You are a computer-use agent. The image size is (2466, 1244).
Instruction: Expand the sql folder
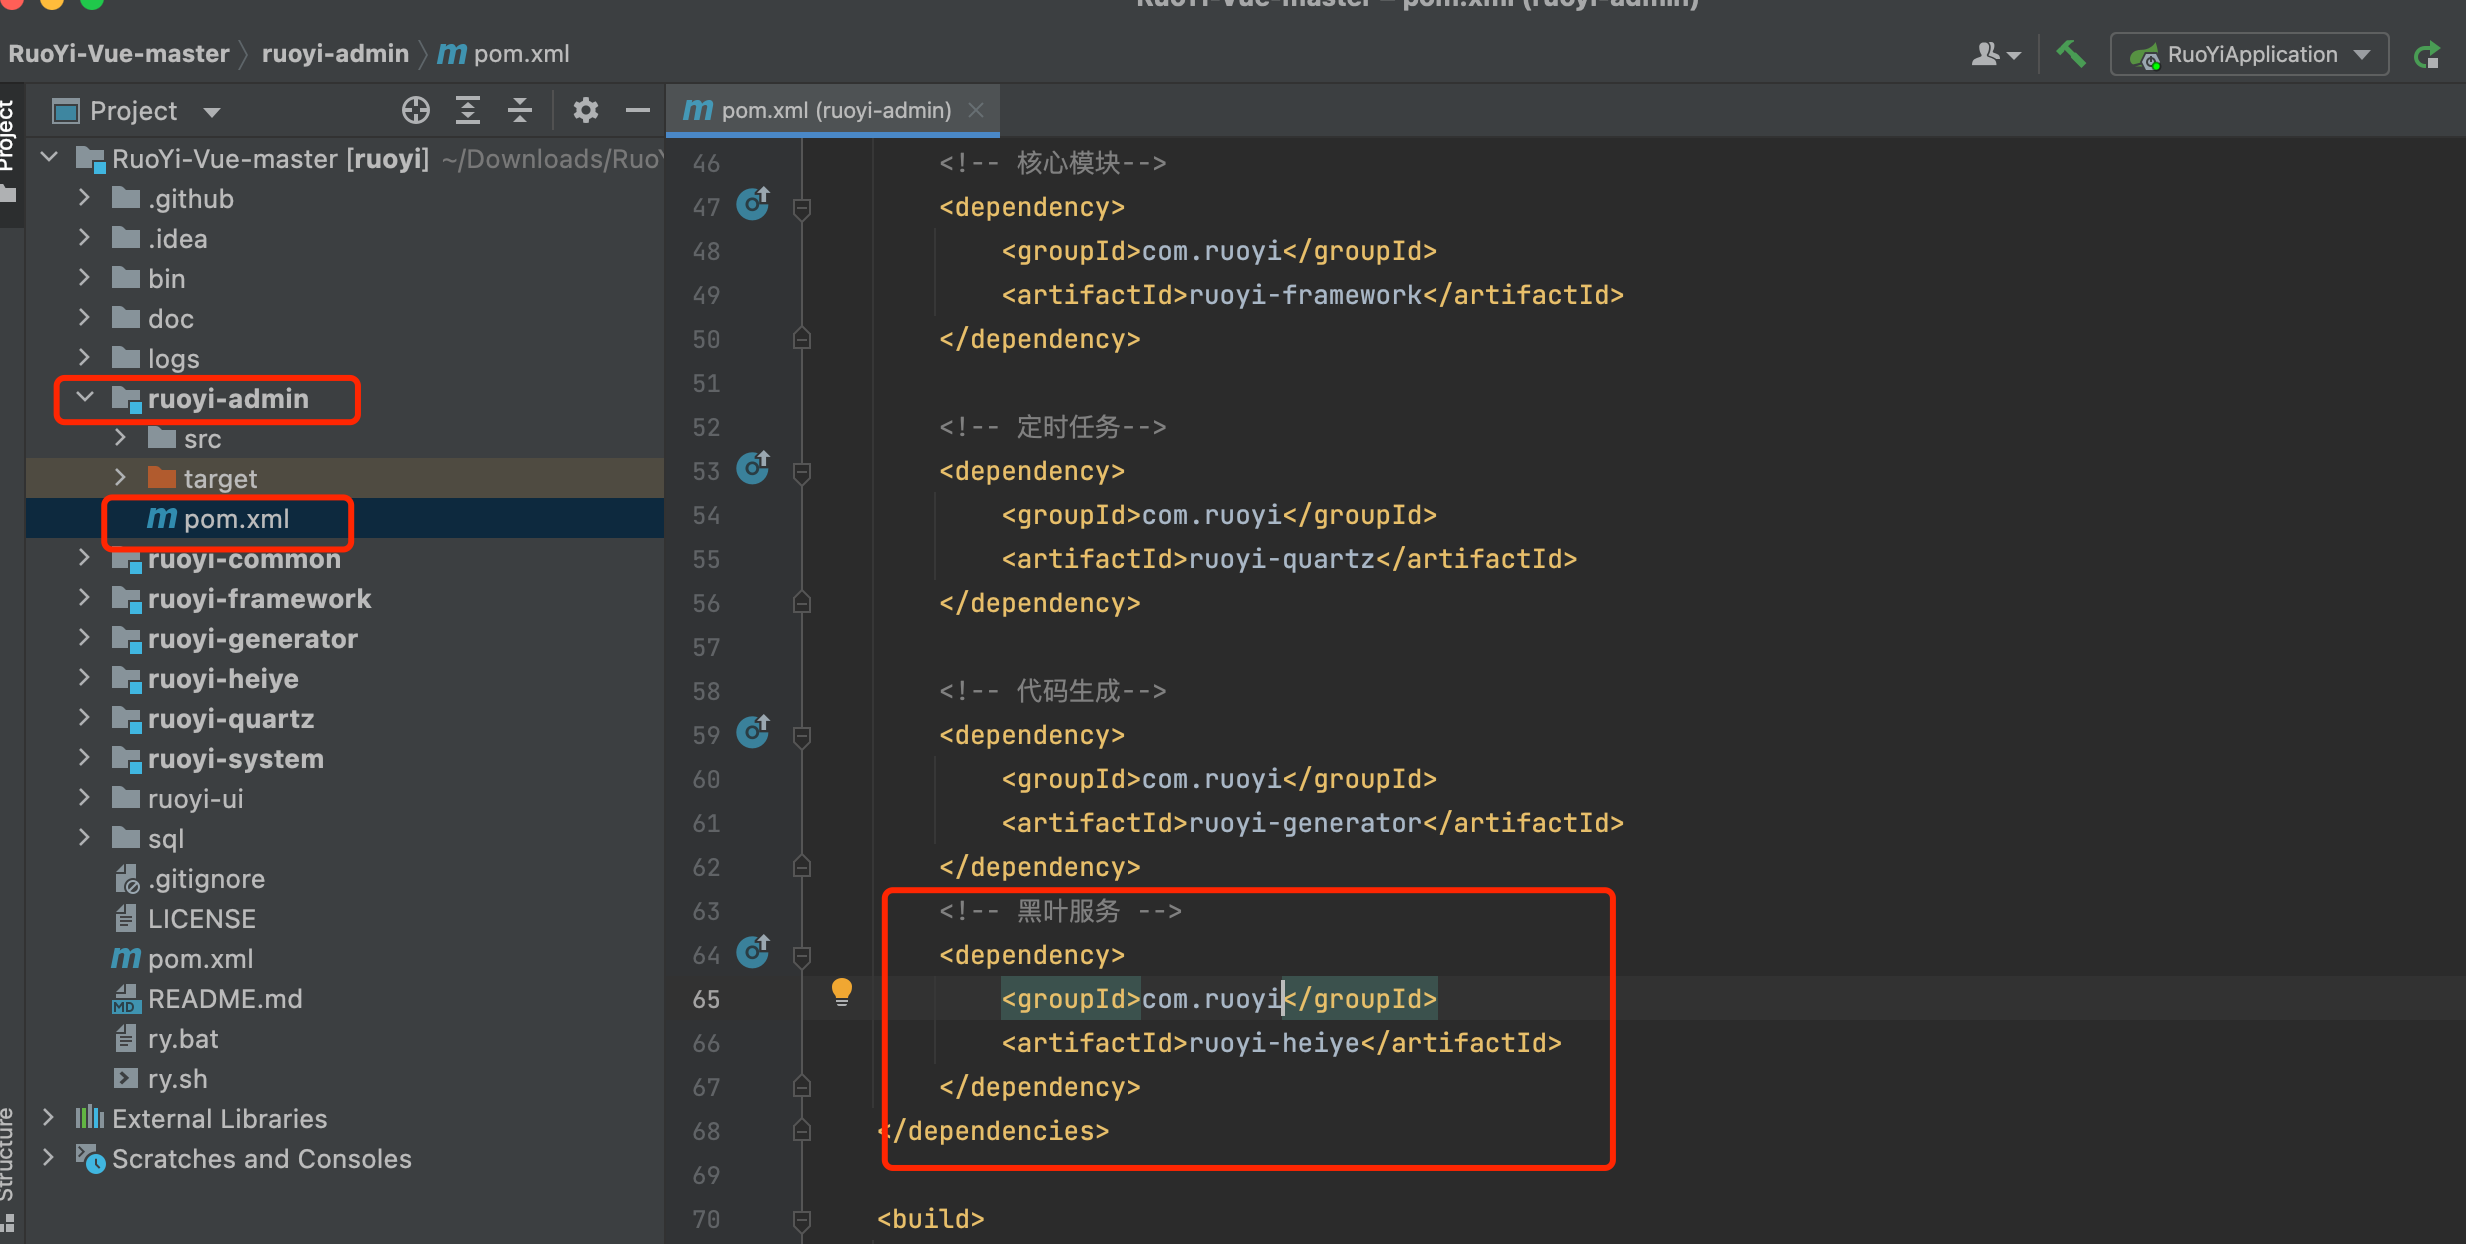pos(85,838)
